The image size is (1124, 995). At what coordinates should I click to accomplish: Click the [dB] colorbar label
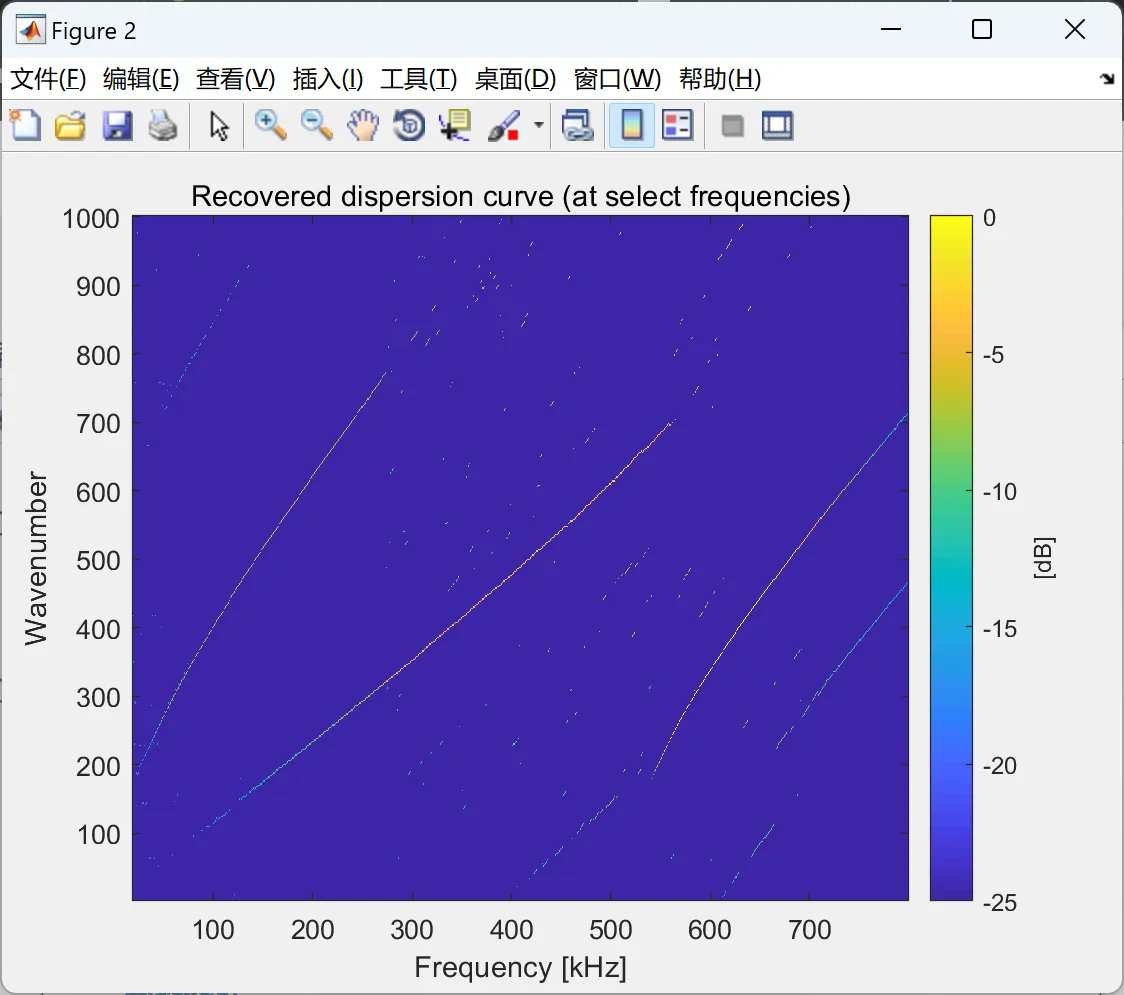coord(1044,558)
